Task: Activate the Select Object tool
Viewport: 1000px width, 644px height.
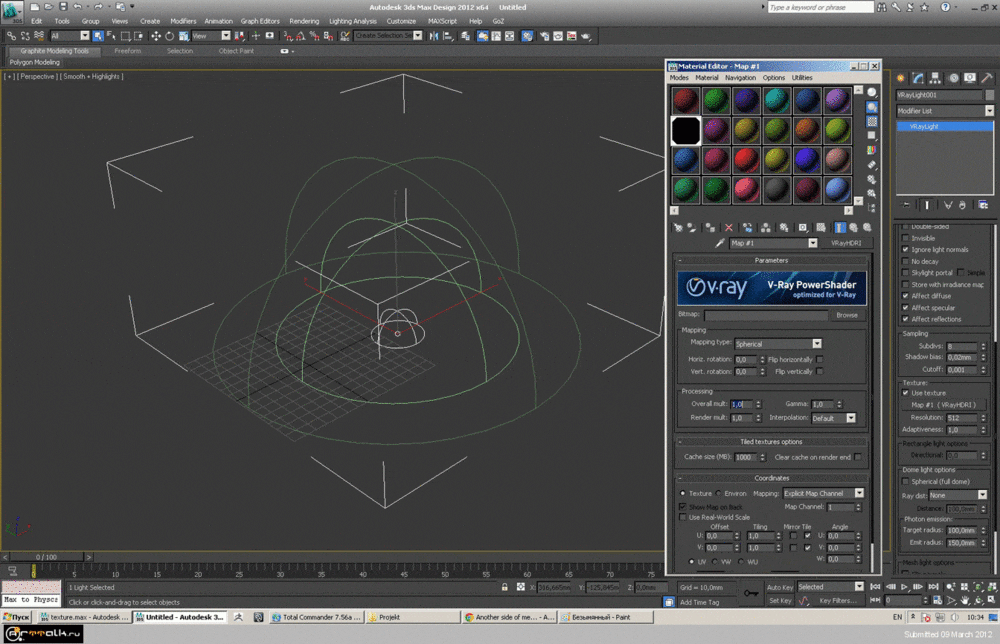Action: click(98, 36)
